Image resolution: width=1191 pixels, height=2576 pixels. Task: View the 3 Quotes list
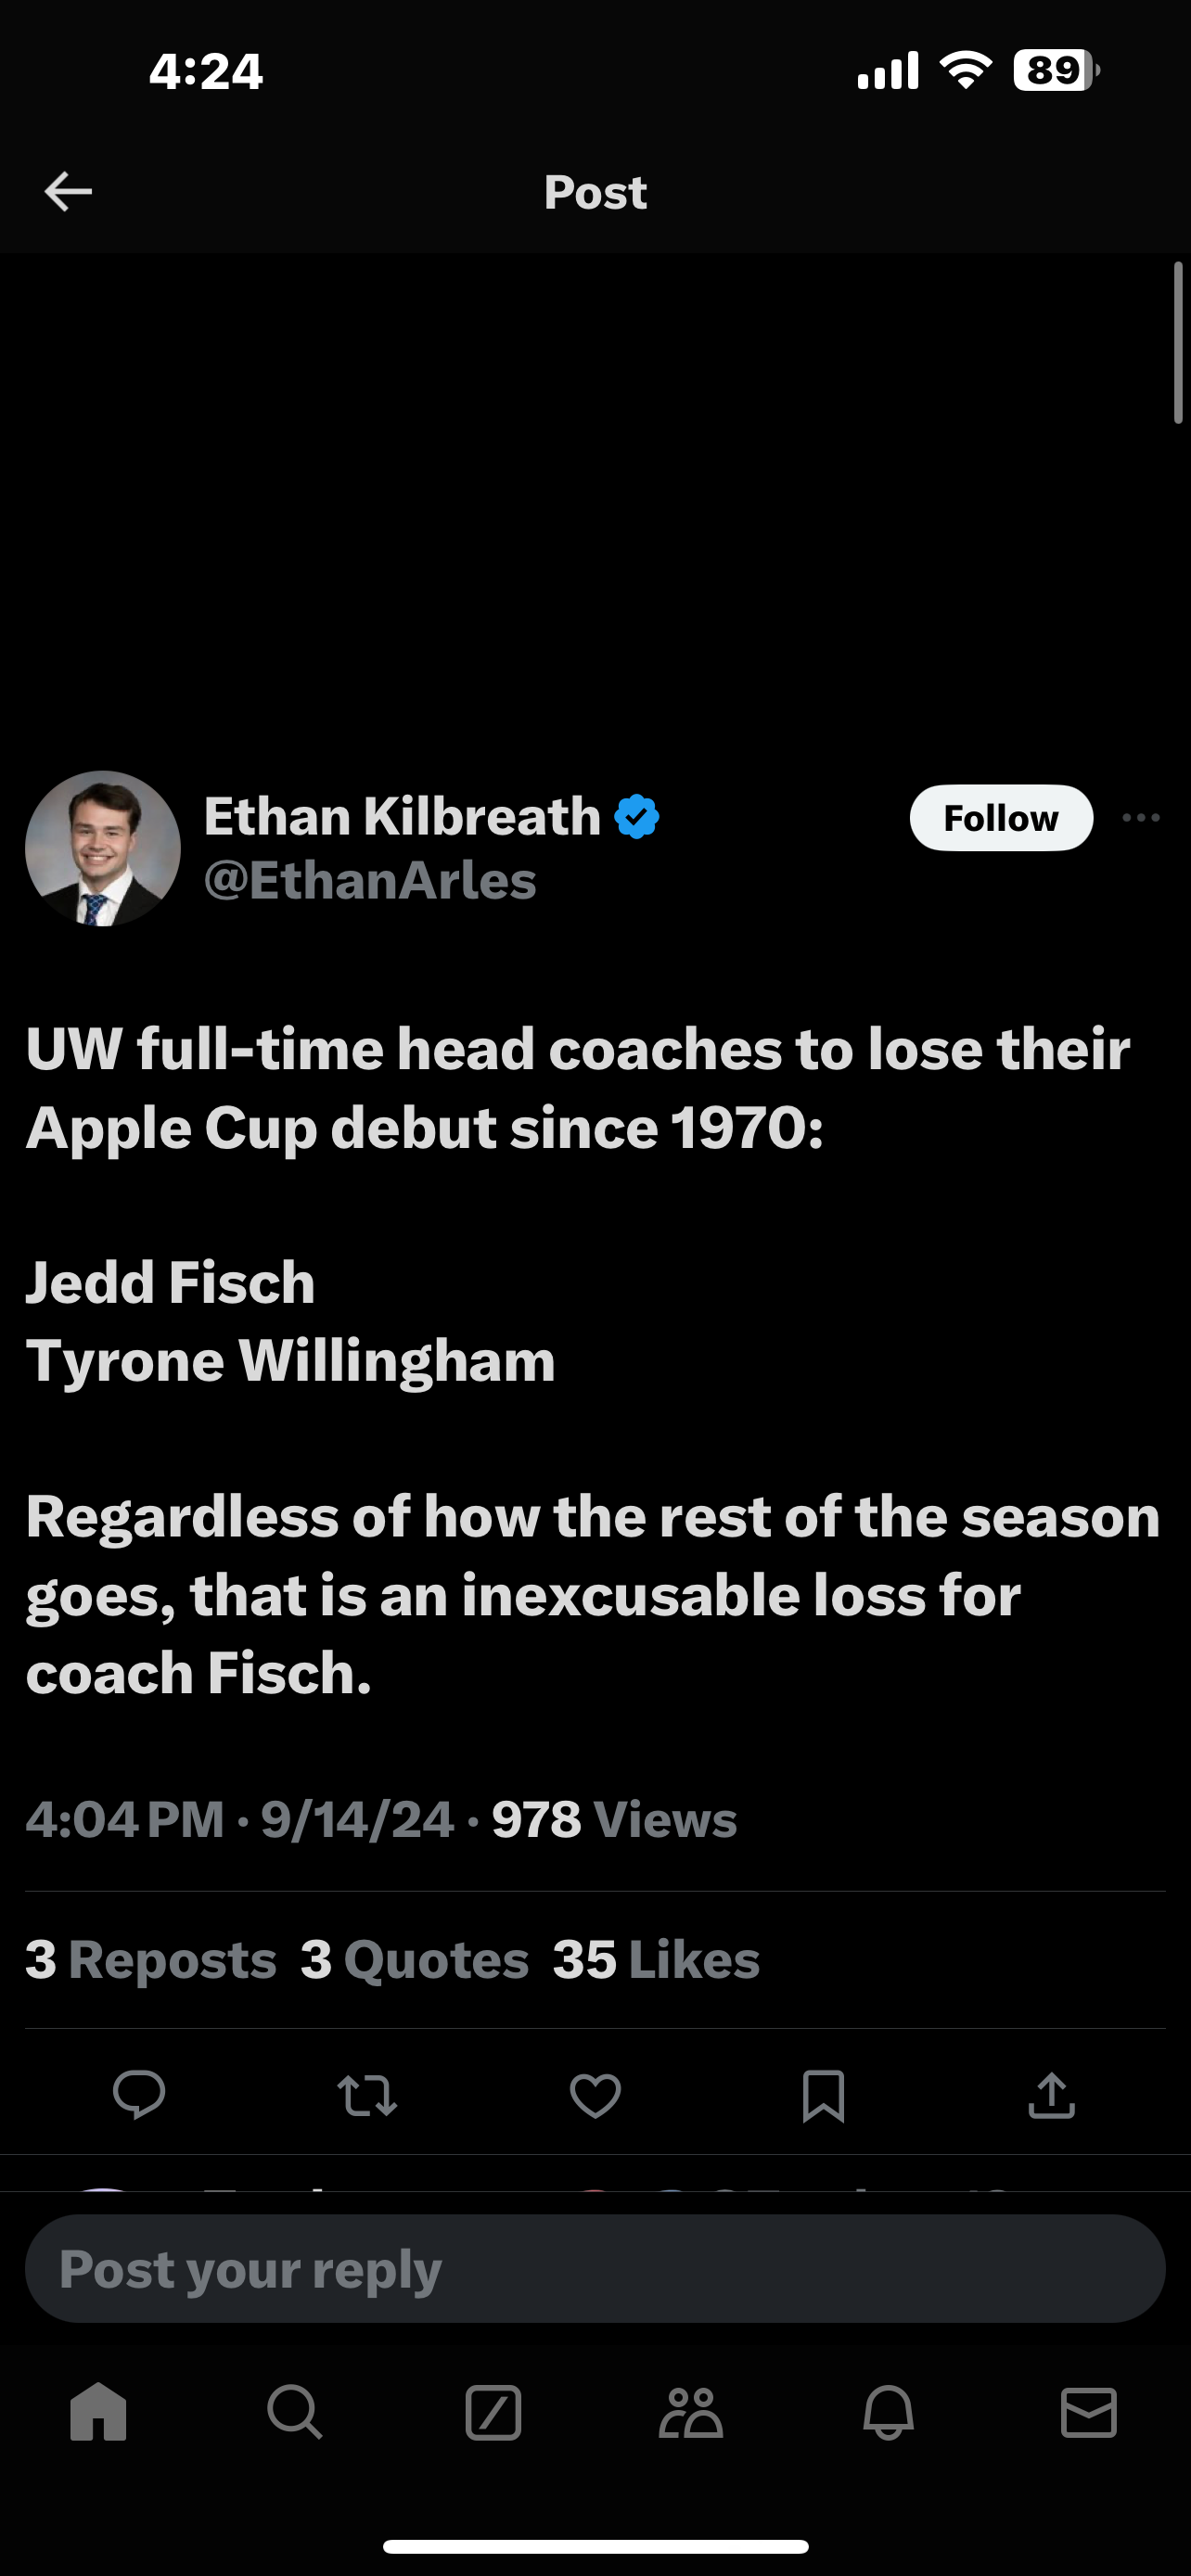pyautogui.click(x=415, y=1959)
